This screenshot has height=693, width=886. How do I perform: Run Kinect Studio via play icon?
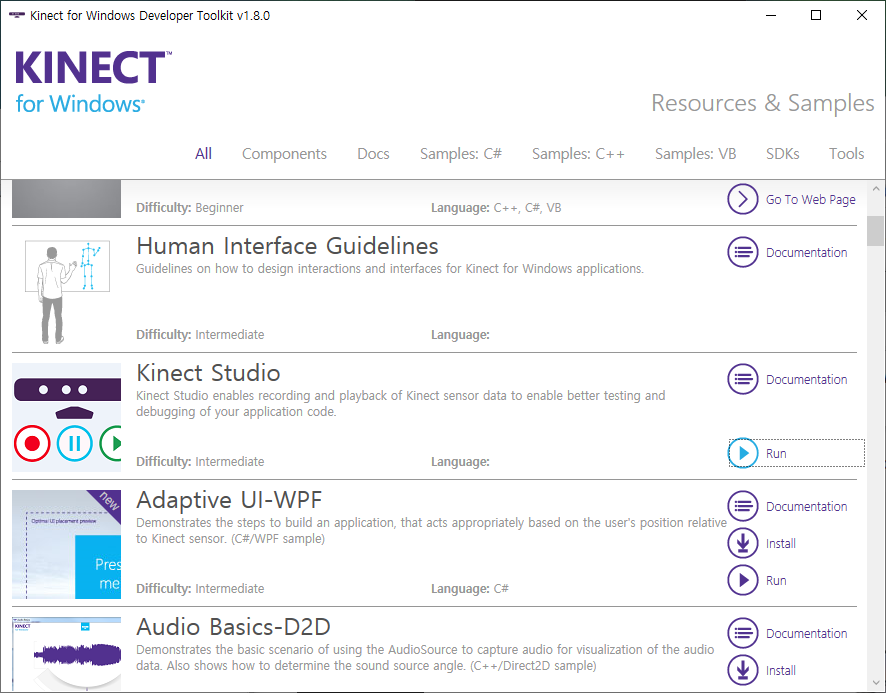tap(742, 453)
